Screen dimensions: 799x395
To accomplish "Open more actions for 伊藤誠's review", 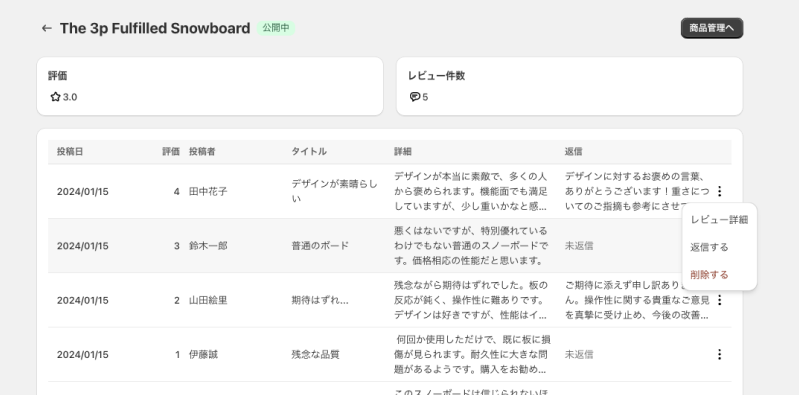I will click(719, 354).
